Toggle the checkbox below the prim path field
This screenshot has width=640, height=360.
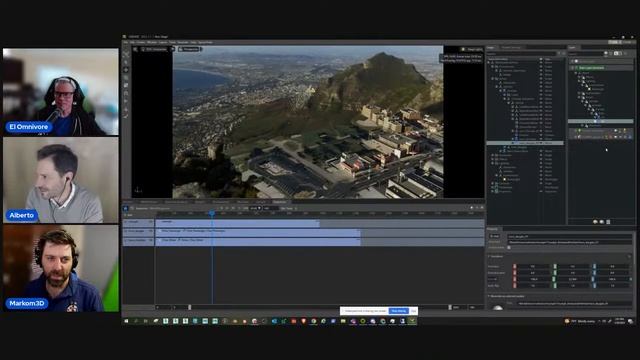[x=509, y=247]
